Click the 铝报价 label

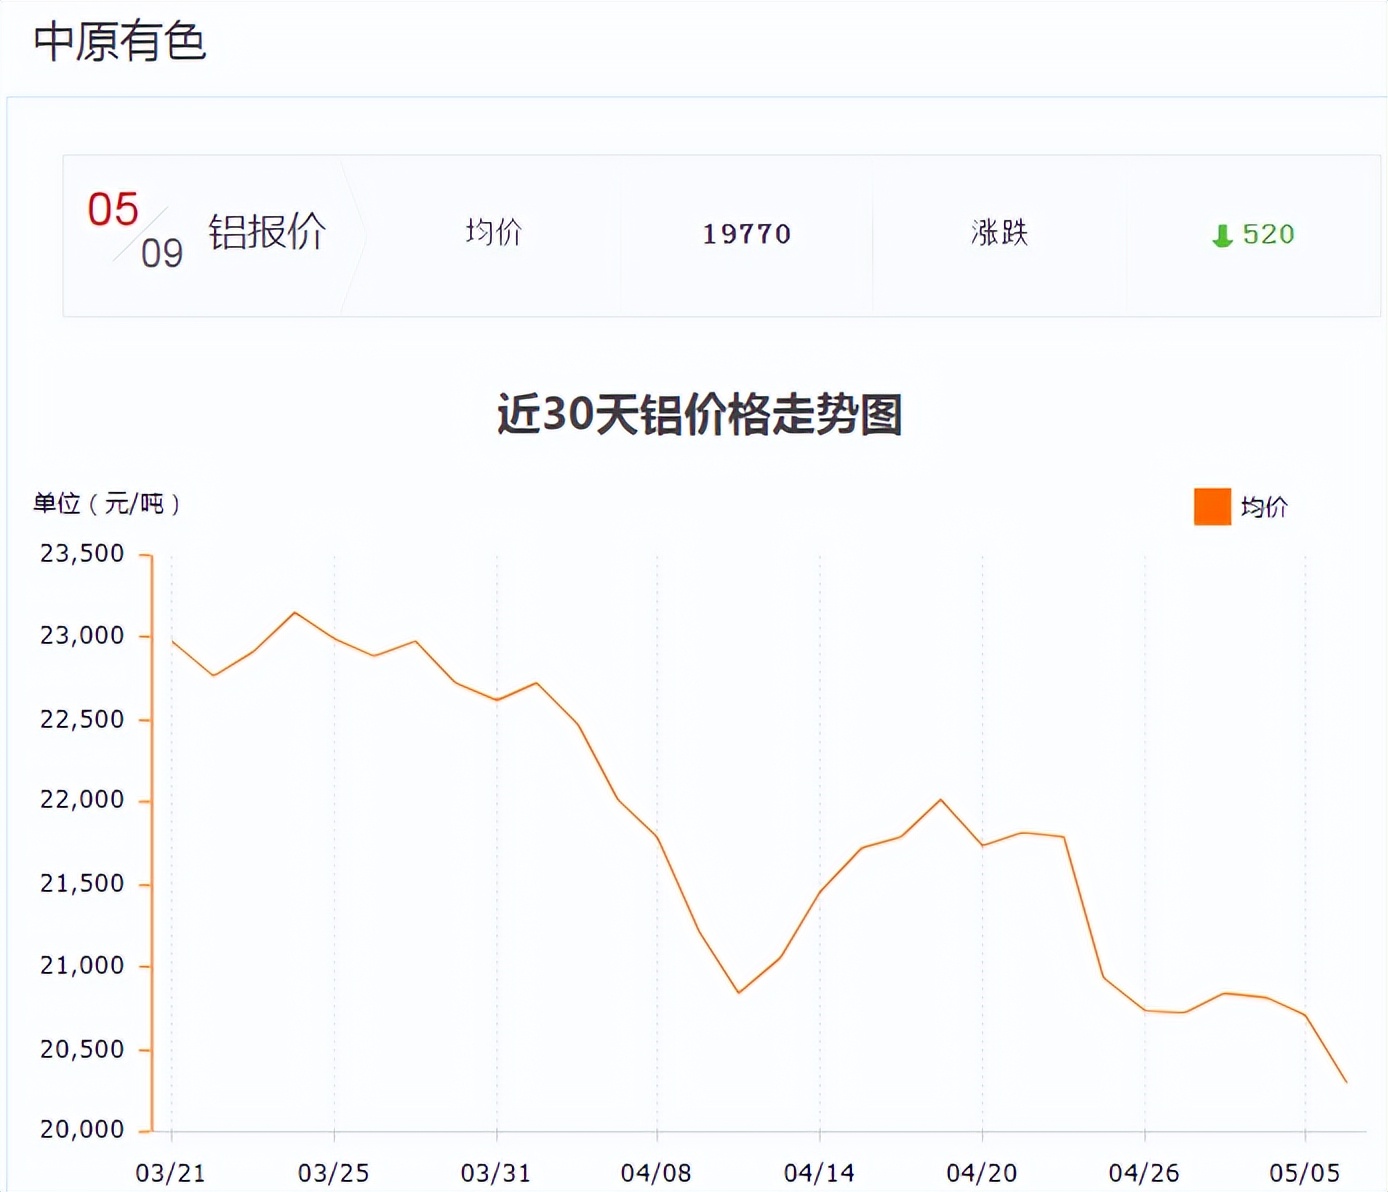pyautogui.click(x=267, y=231)
